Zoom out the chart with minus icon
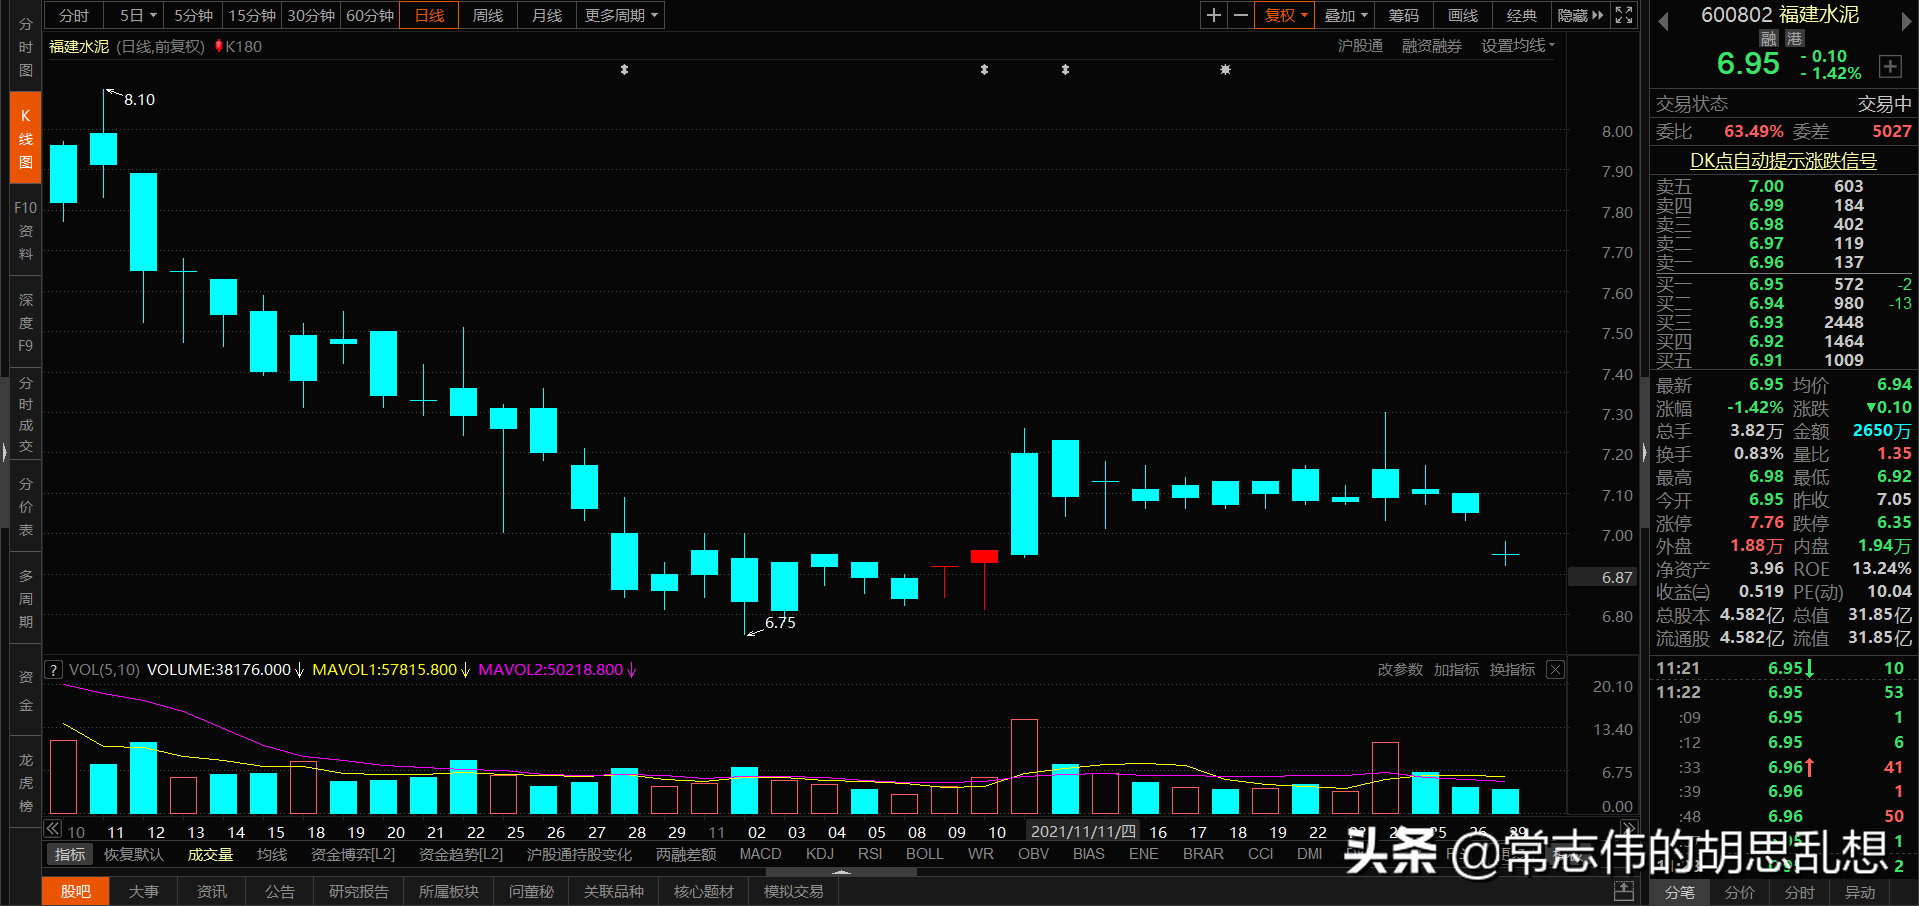 tap(1240, 15)
